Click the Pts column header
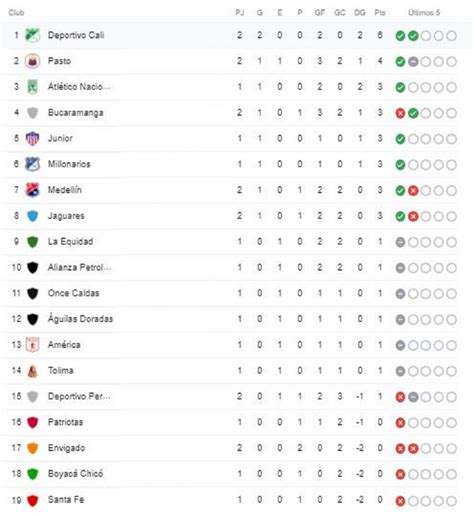Viewport: 474px width, 515px height. pos(380,13)
